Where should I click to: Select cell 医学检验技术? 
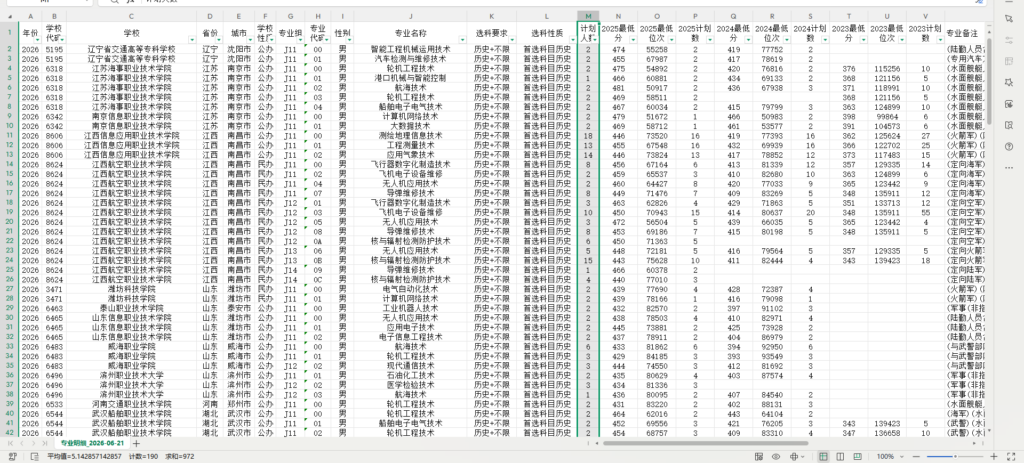tap(410, 385)
